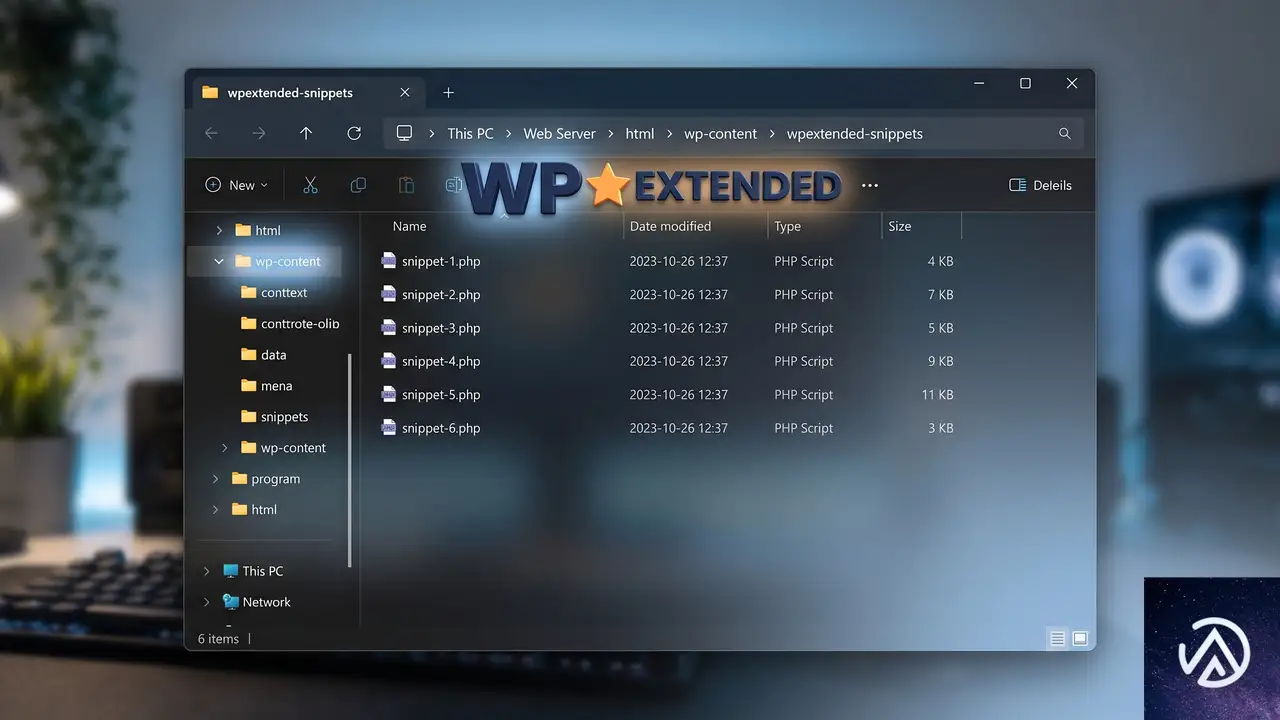Image resolution: width=1280 pixels, height=720 pixels.
Task: Switch to large thumbnails view icon
Action: click(1080, 638)
